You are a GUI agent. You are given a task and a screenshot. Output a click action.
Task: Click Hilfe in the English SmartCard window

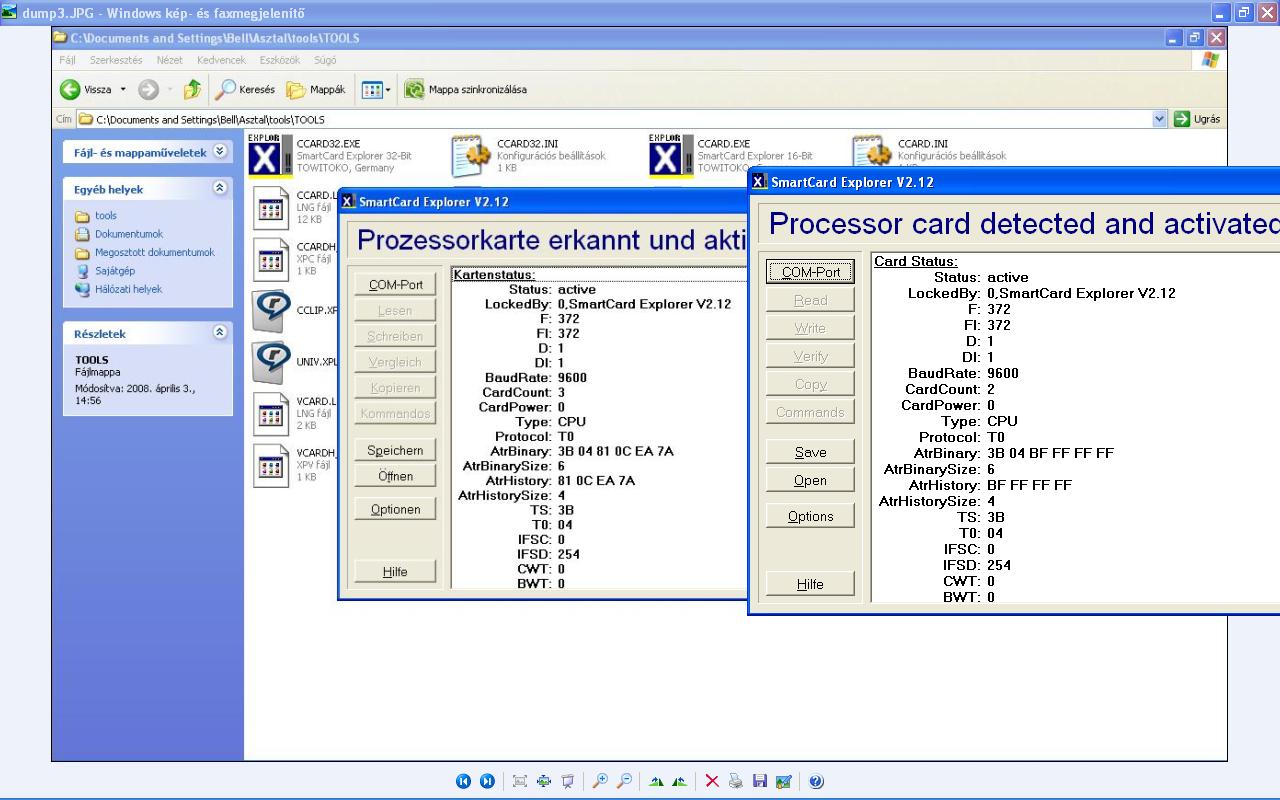(811, 584)
